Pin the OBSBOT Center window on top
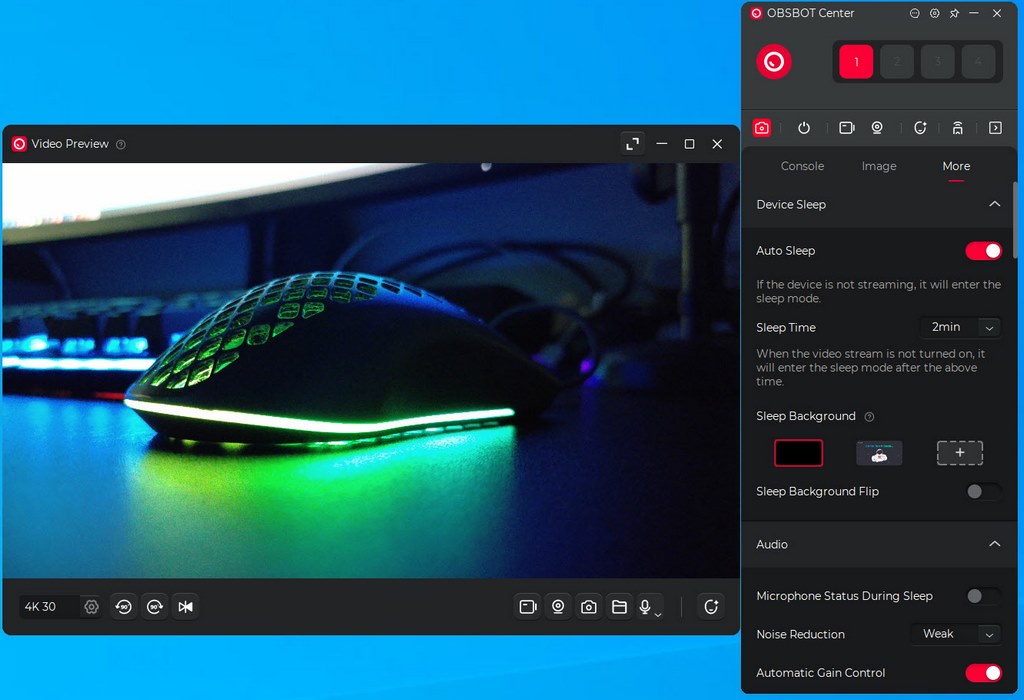Image resolution: width=1024 pixels, height=700 pixels. pos(954,13)
